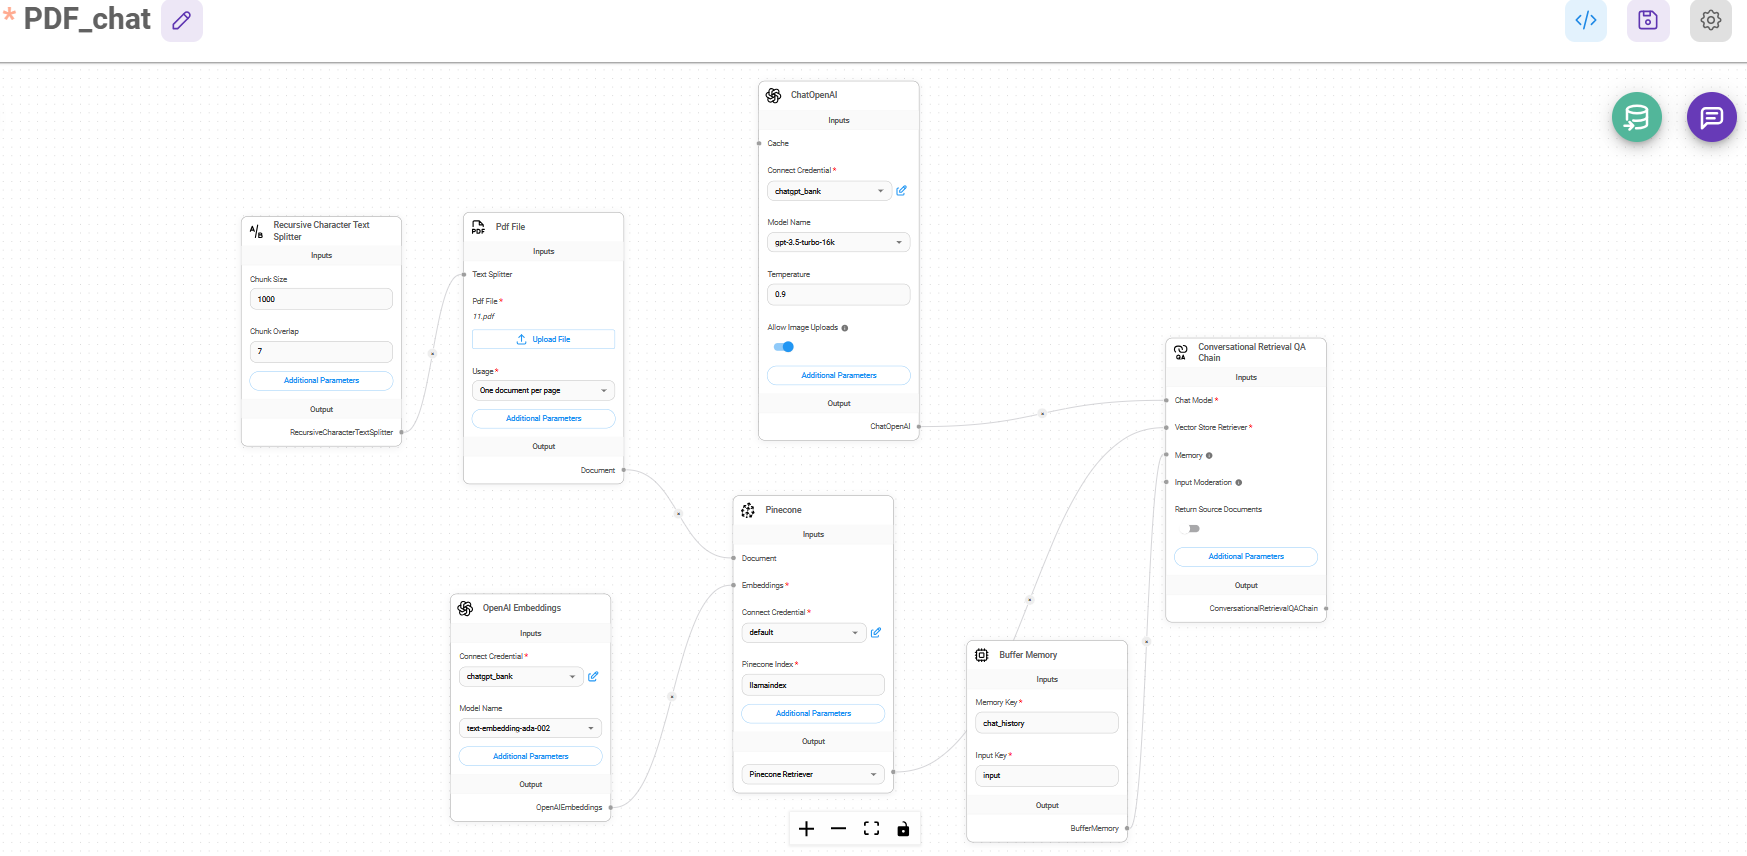The width and height of the screenshot is (1747, 856).
Task: Open the purple chat message button
Action: tap(1712, 117)
